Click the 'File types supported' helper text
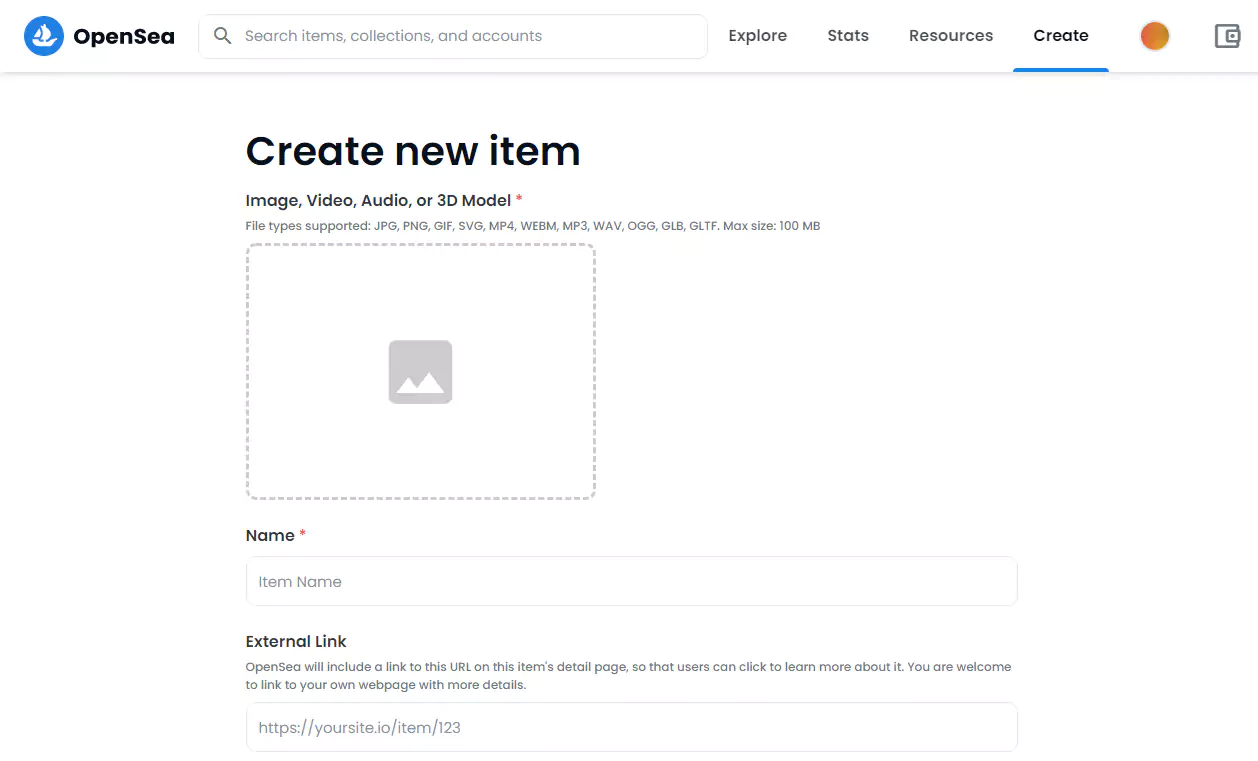This screenshot has height=761, width=1258. [533, 226]
